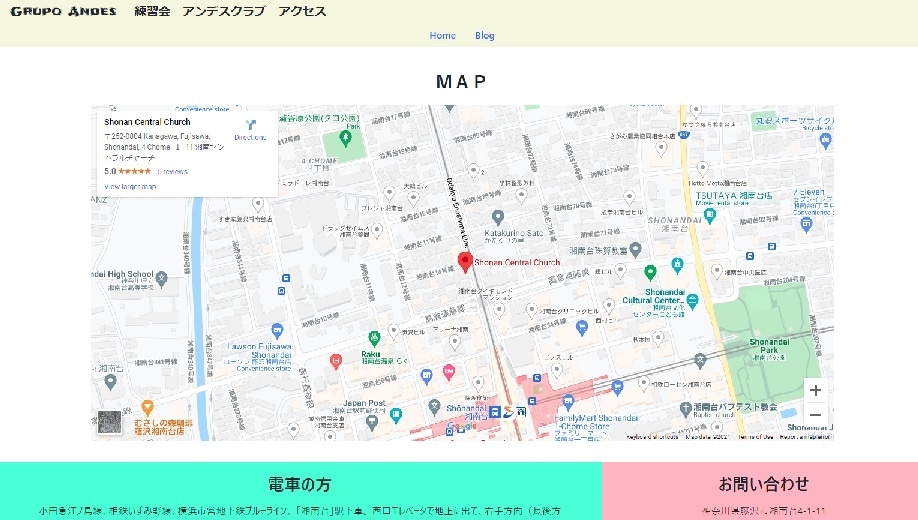Click the 電車の方 heading
This screenshot has height=520, width=918.
click(x=300, y=484)
